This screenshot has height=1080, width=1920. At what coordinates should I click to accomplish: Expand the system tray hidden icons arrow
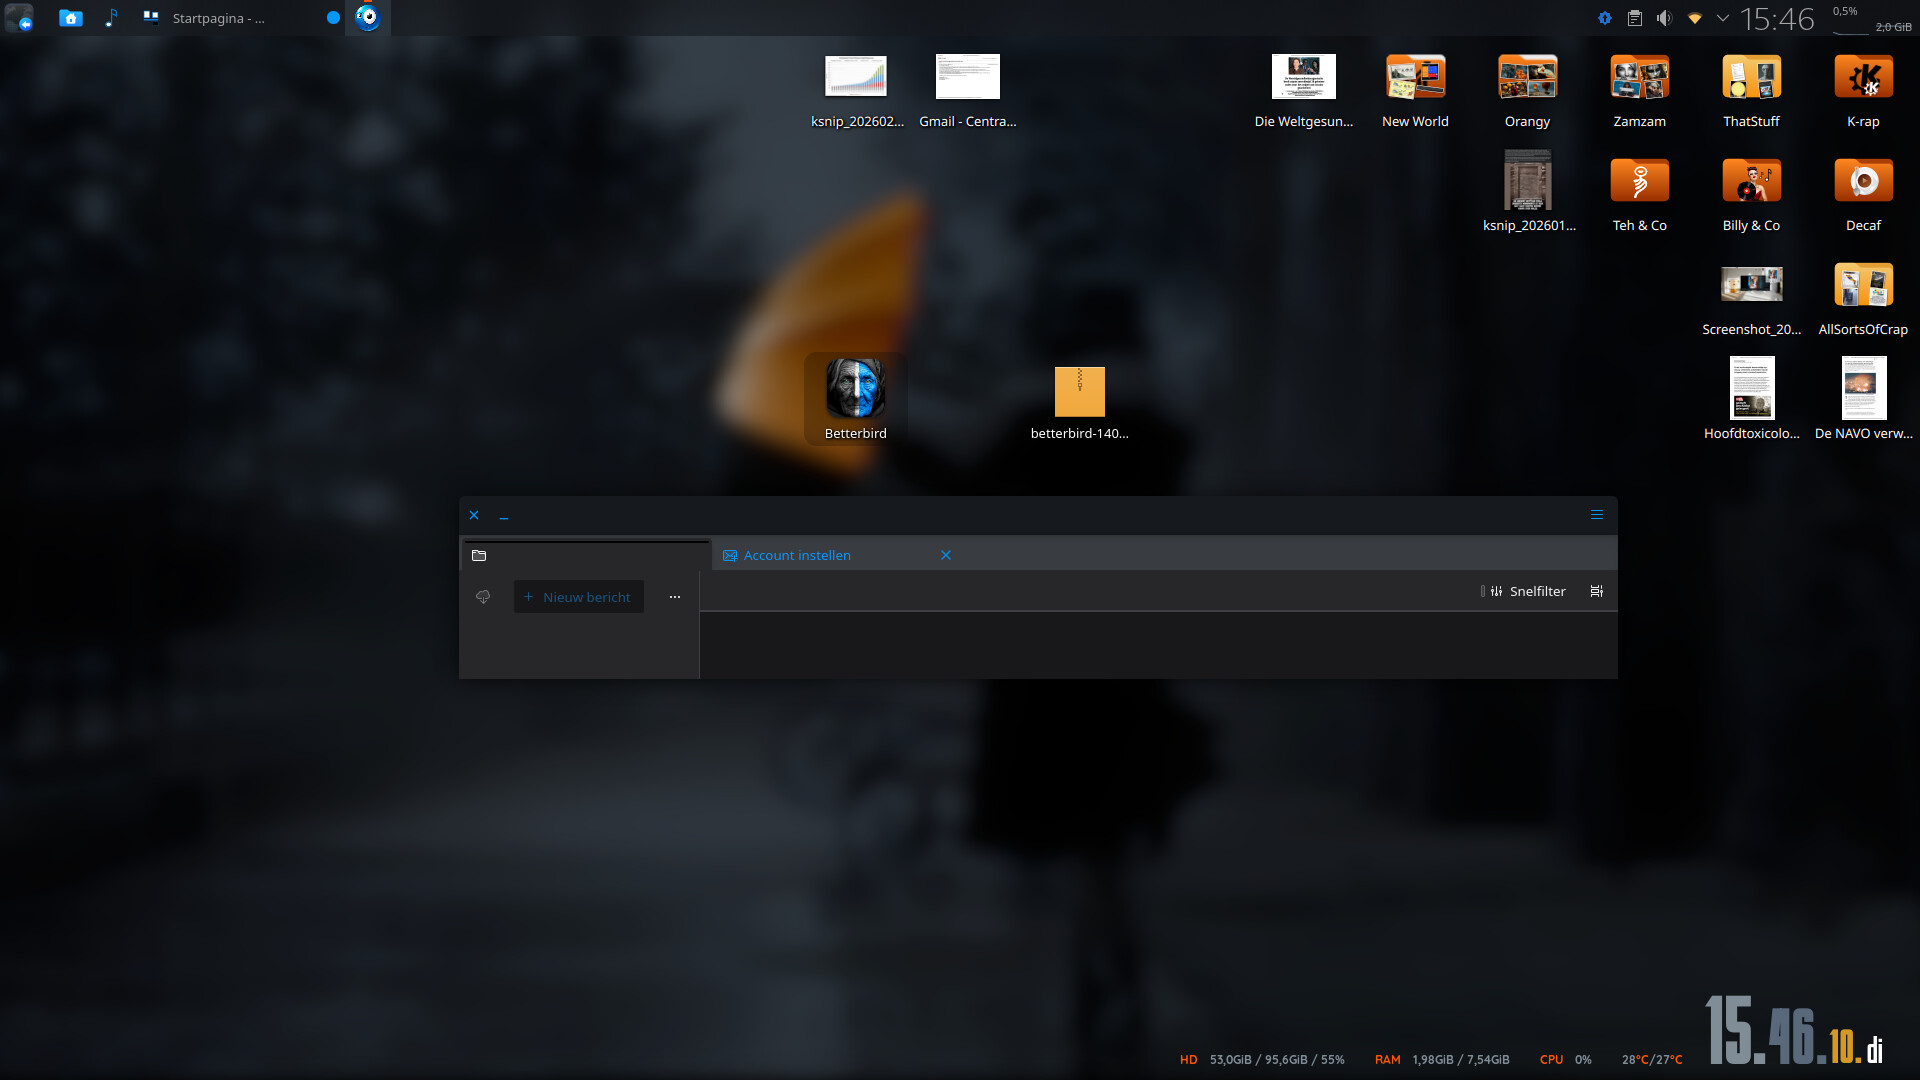[1722, 18]
